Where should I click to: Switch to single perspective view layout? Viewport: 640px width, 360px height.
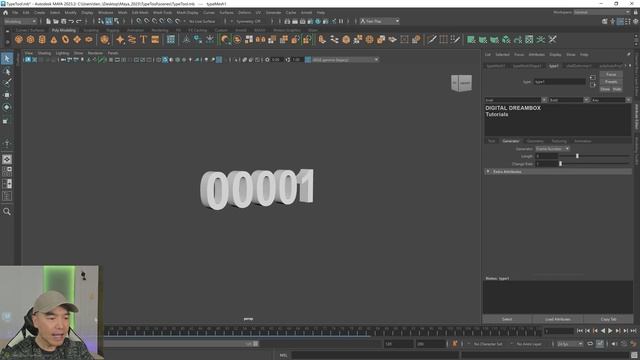(7, 159)
